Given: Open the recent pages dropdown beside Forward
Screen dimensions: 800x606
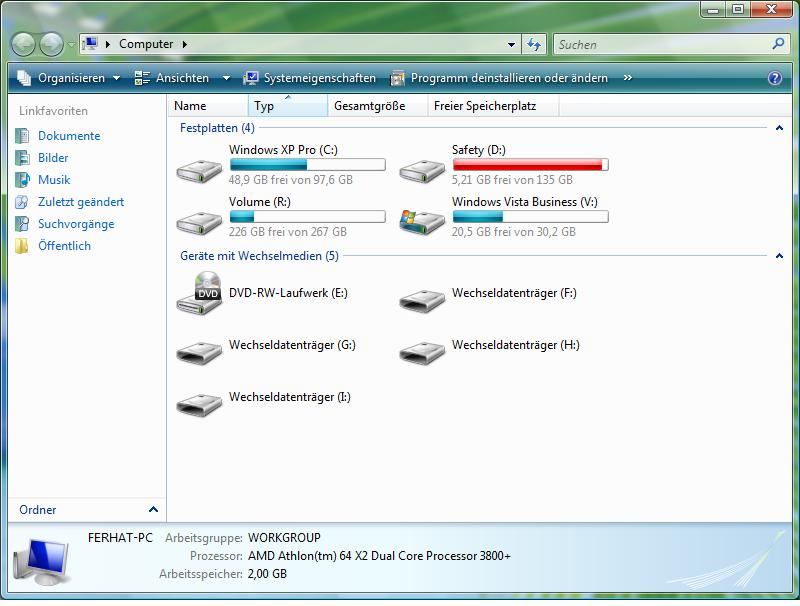Looking at the screenshot, I should [71, 44].
